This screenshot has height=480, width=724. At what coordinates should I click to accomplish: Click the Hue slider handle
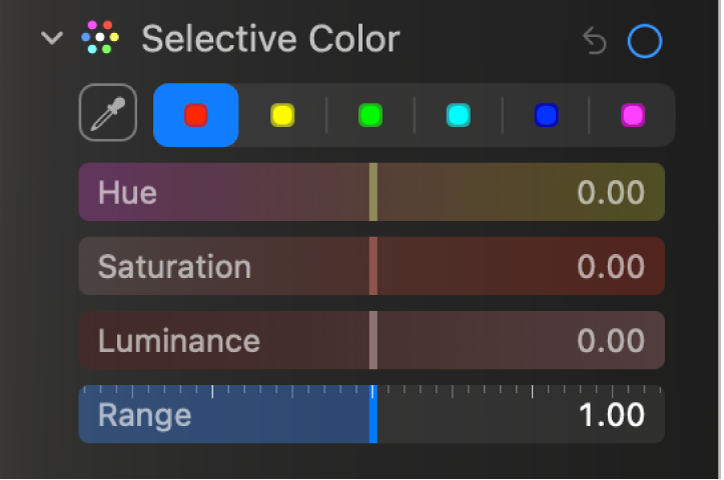pyautogui.click(x=373, y=192)
